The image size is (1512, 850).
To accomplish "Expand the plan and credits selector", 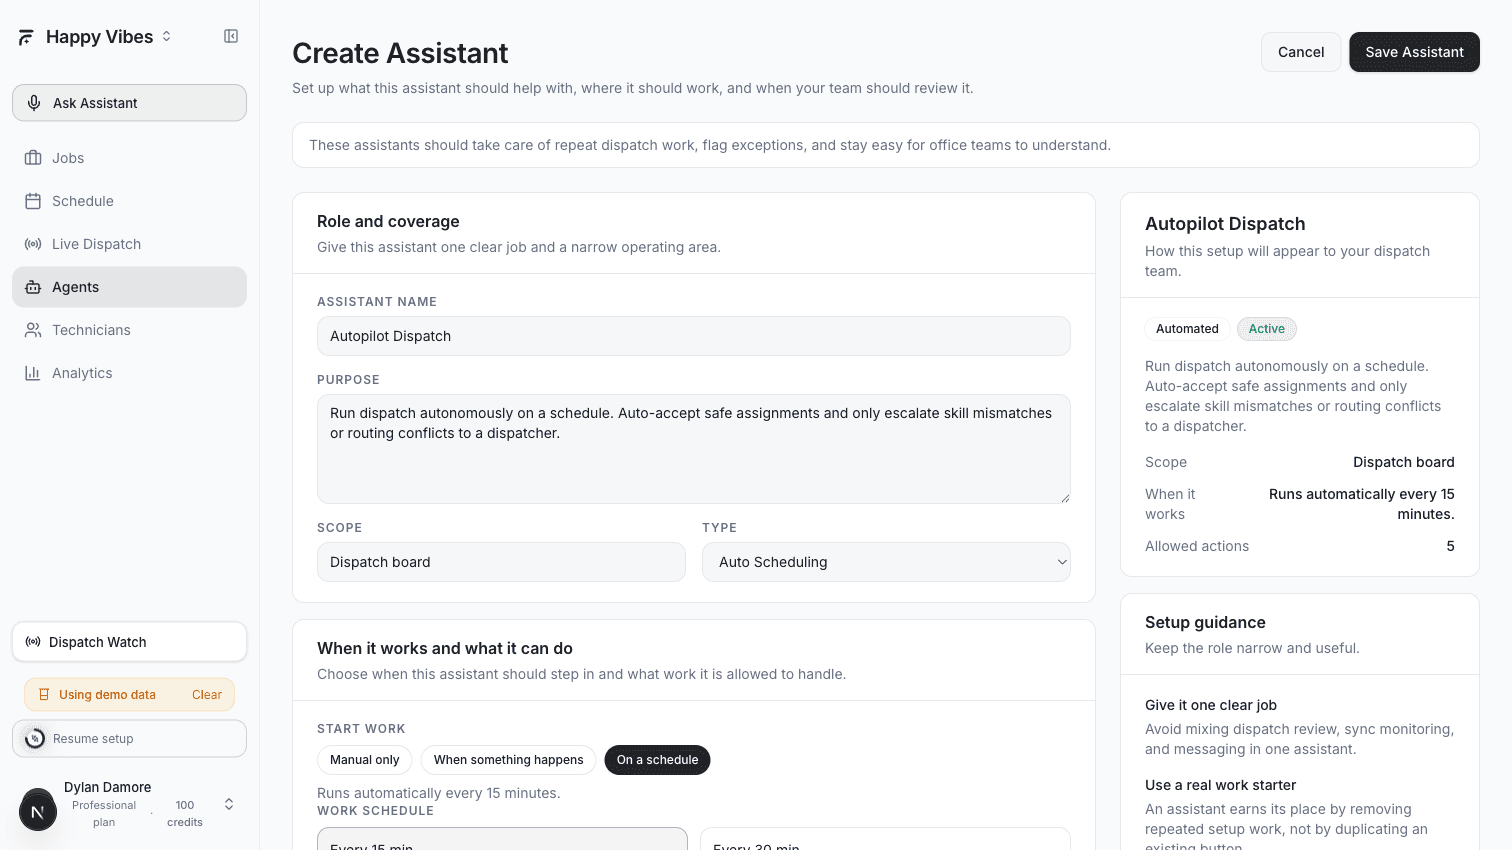I will pos(228,803).
